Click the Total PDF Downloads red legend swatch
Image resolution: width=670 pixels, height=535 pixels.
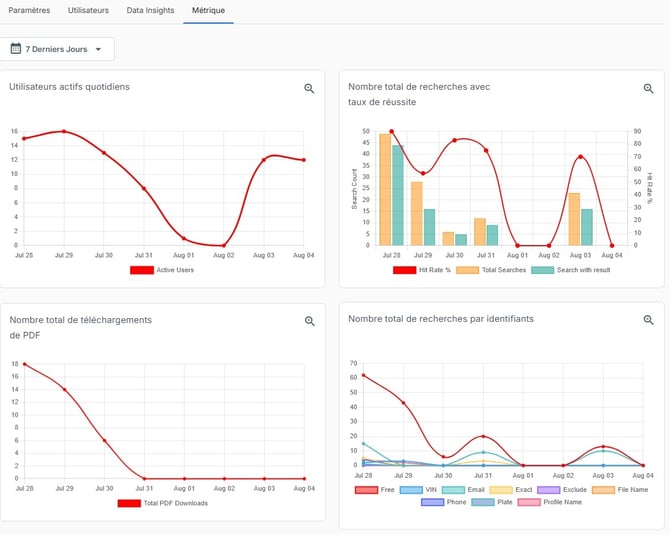tap(129, 503)
